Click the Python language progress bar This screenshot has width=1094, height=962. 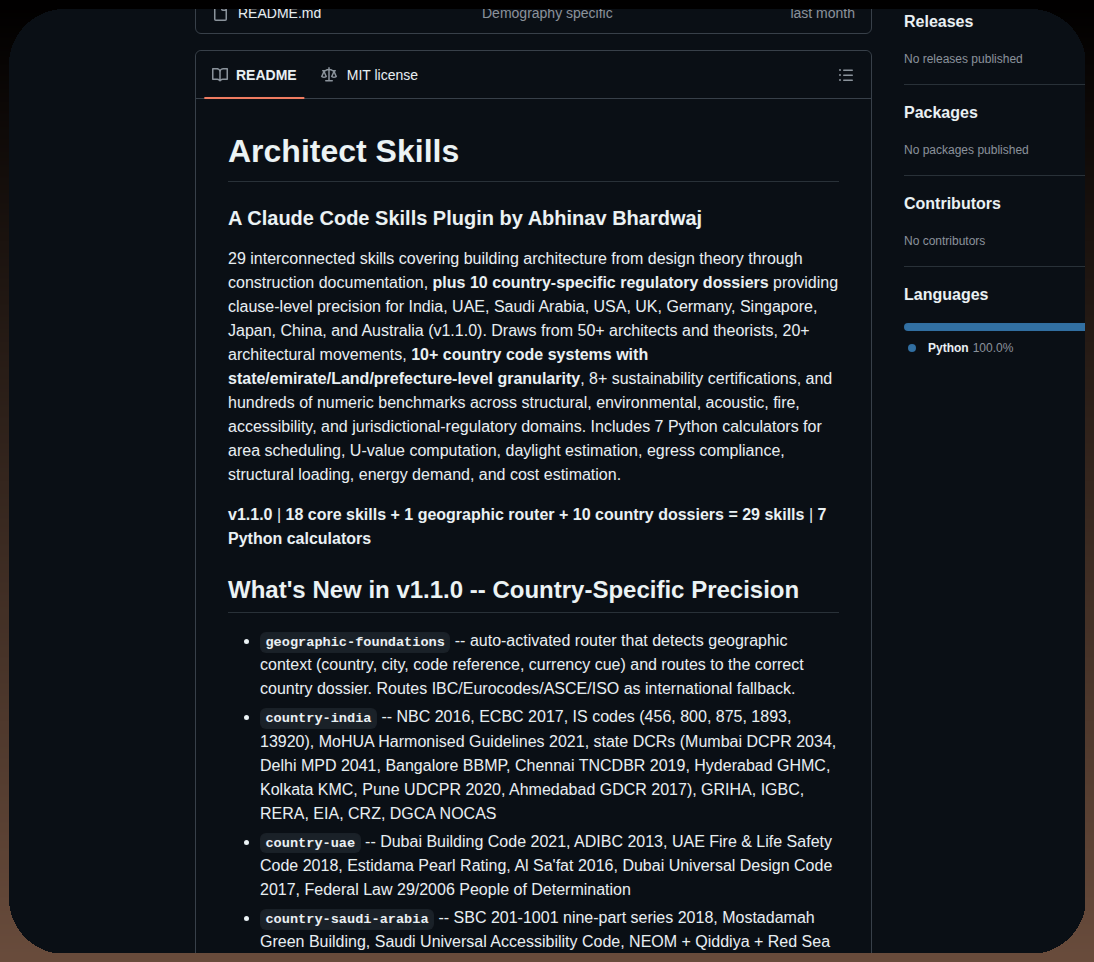click(994, 327)
